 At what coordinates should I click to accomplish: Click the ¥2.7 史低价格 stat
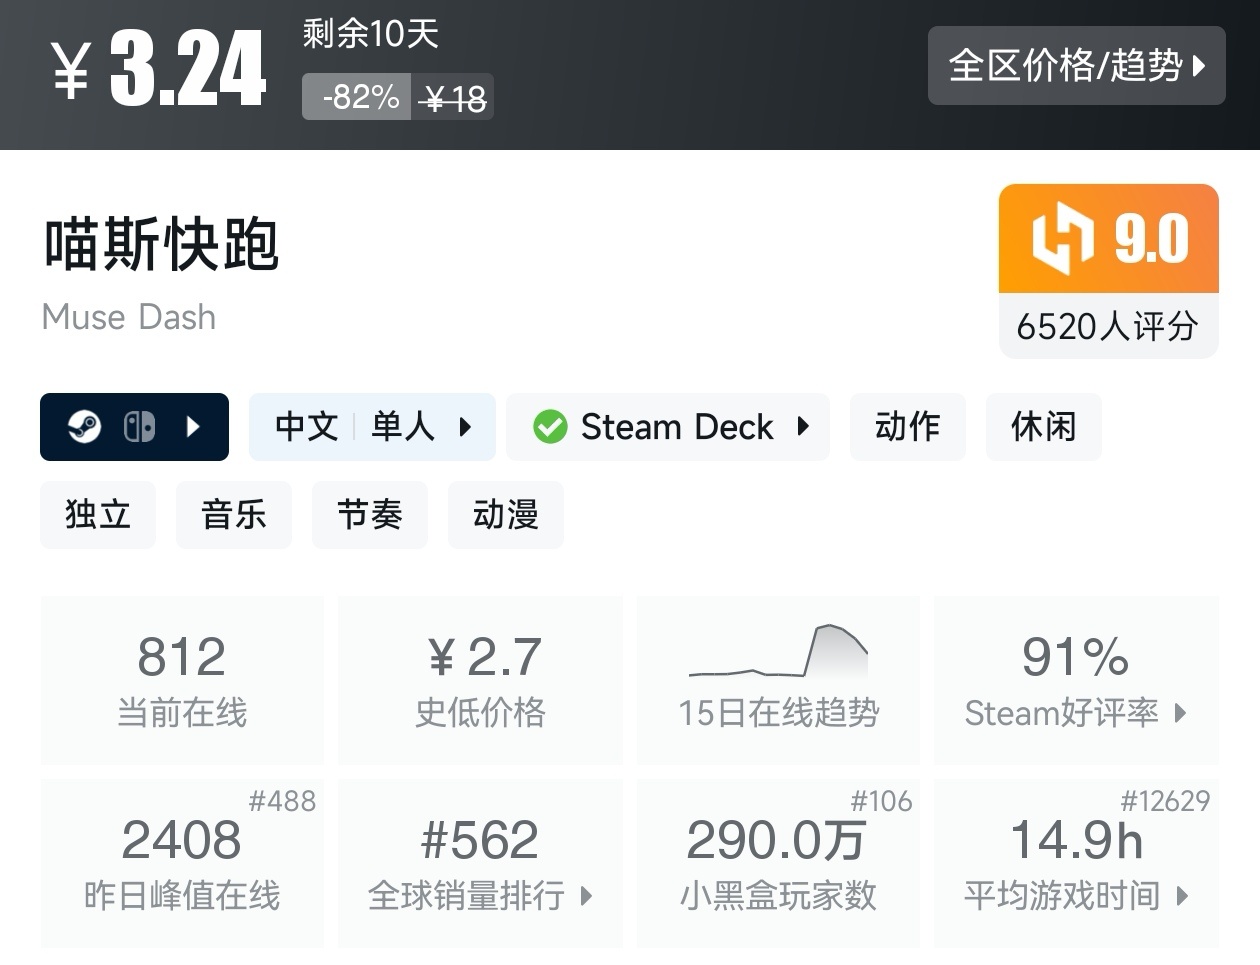480,680
